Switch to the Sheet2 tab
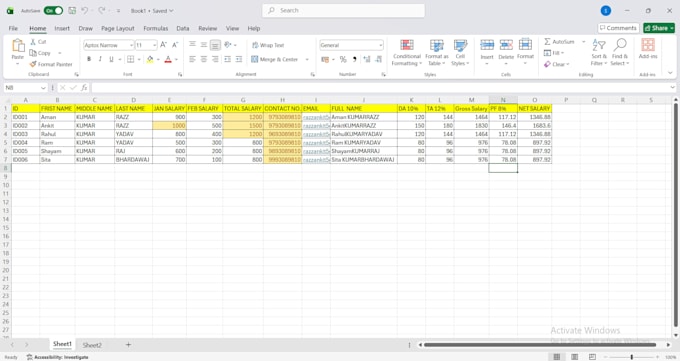Viewport: 680px width, 361px height. click(x=92, y=345)
